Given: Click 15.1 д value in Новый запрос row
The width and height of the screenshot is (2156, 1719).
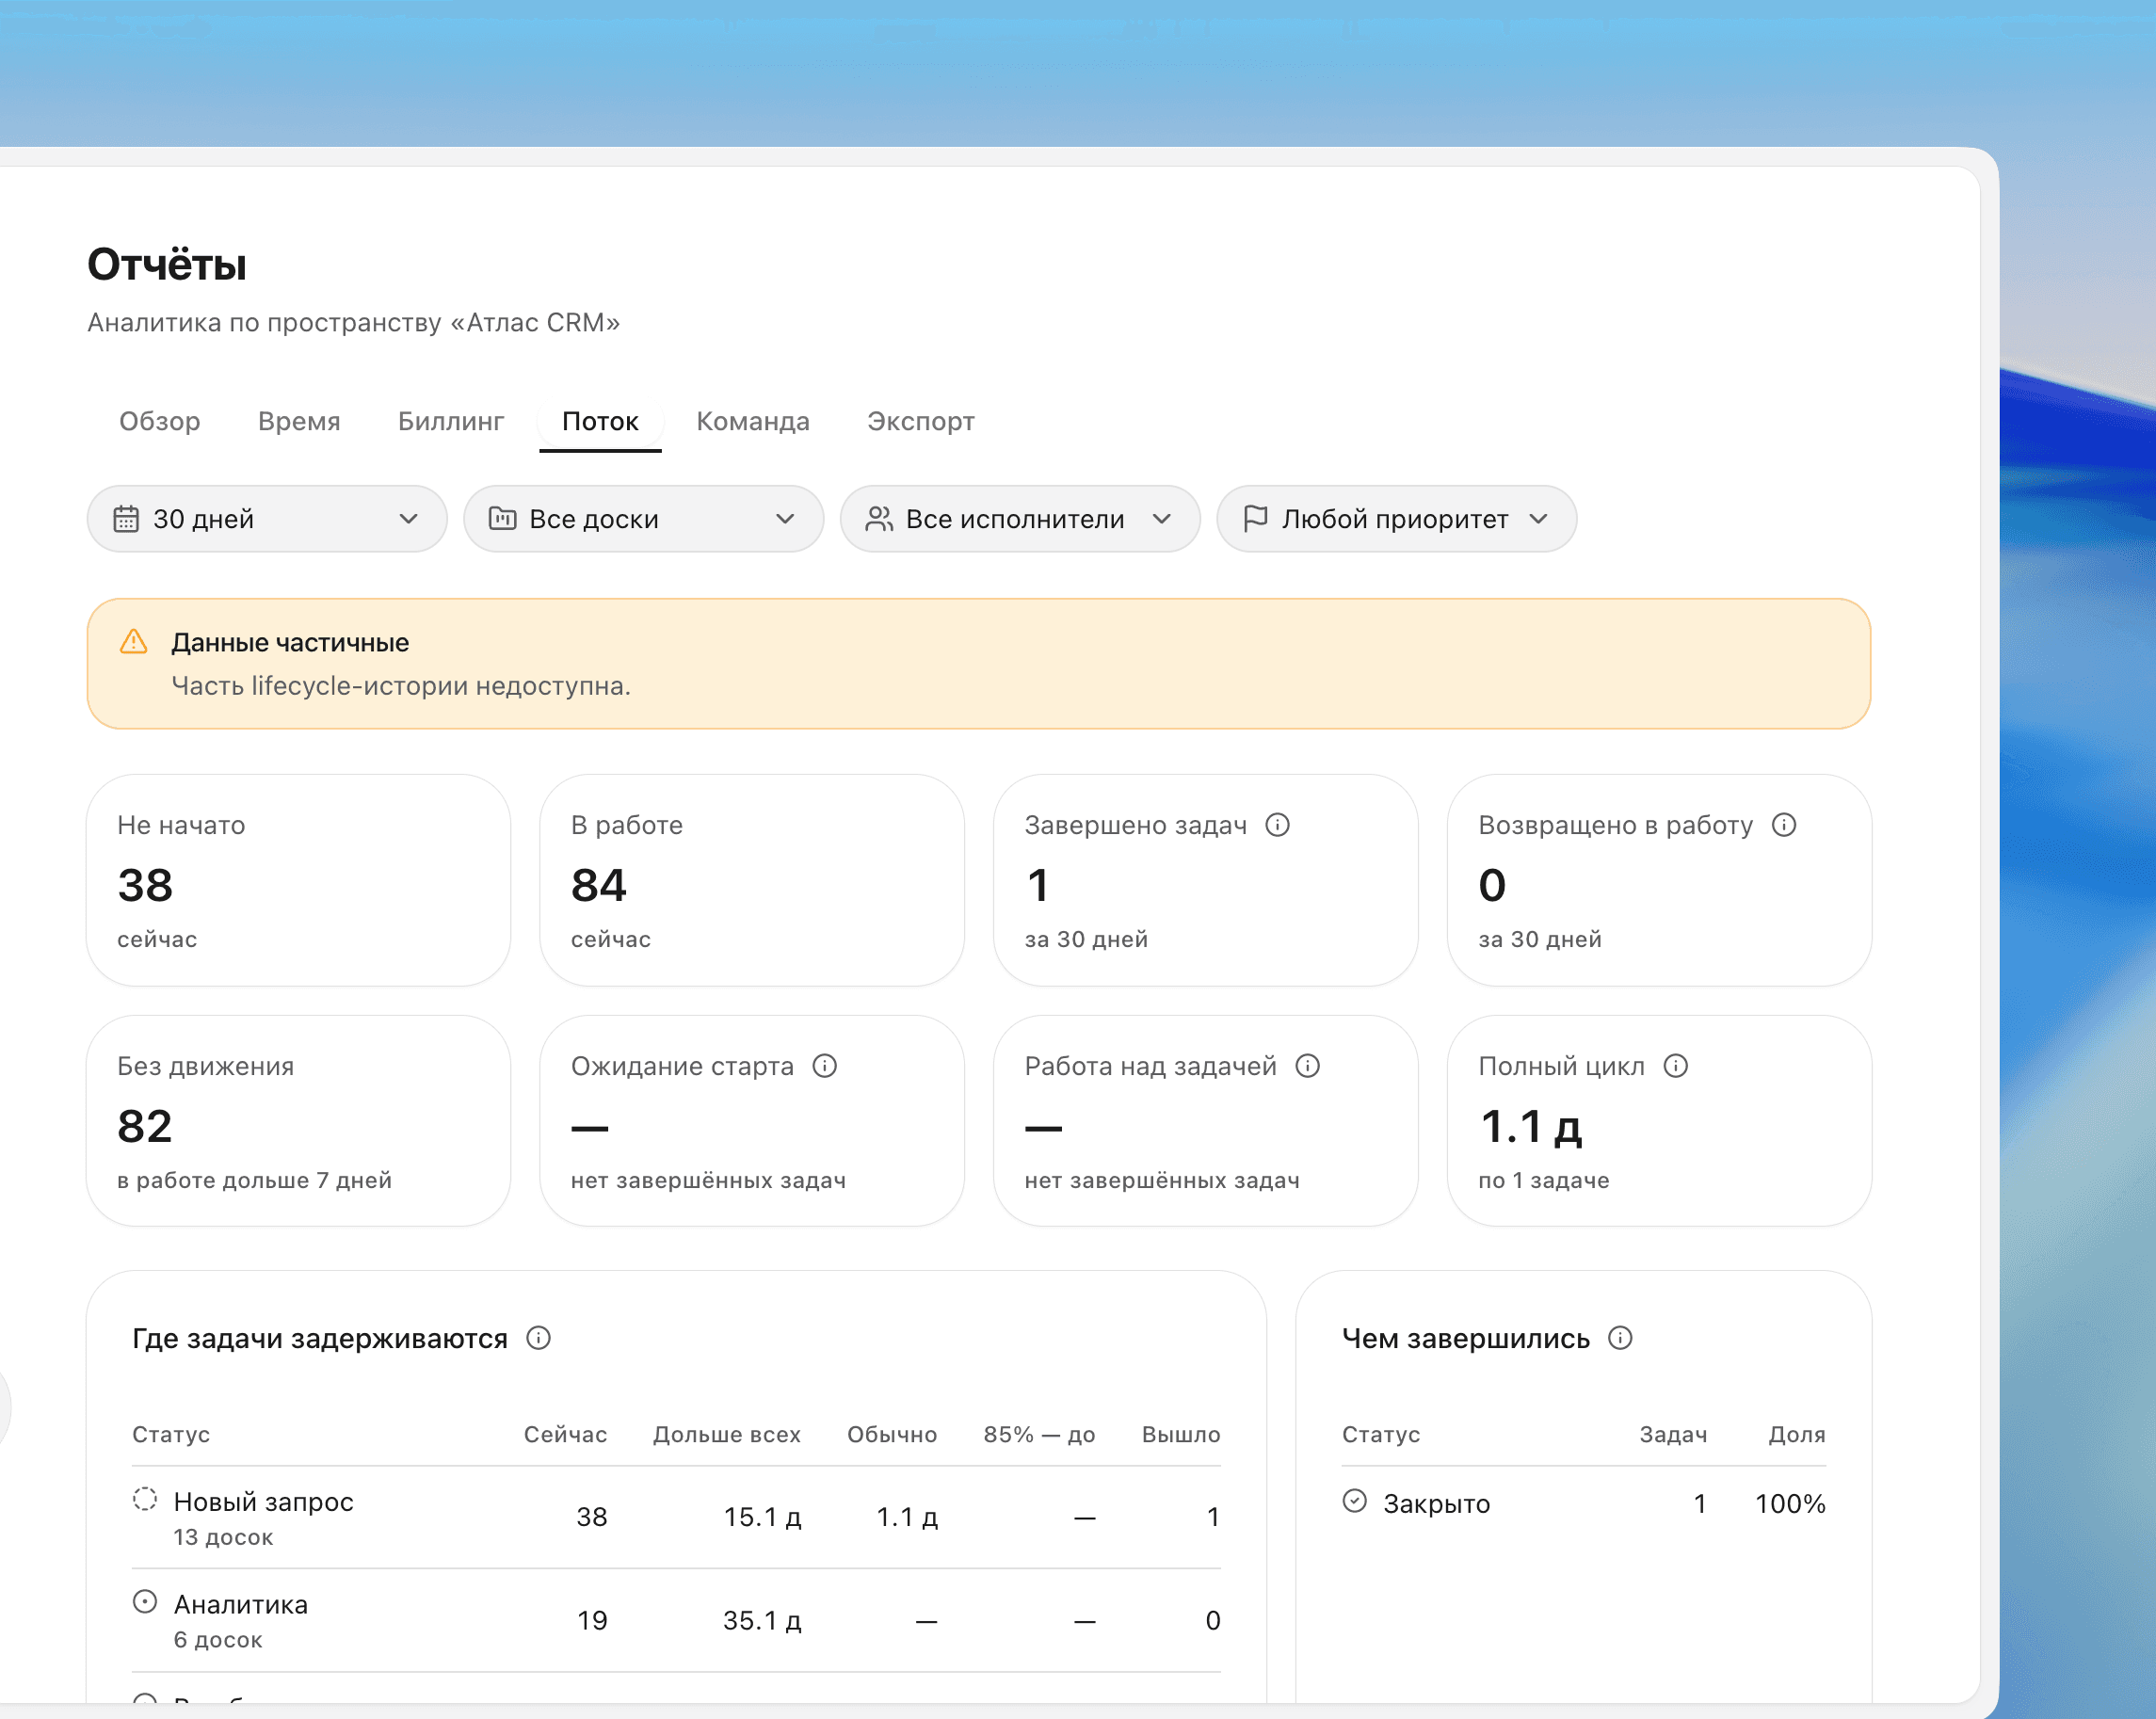Looking at the screenshot, I should tap(762, 1517).
